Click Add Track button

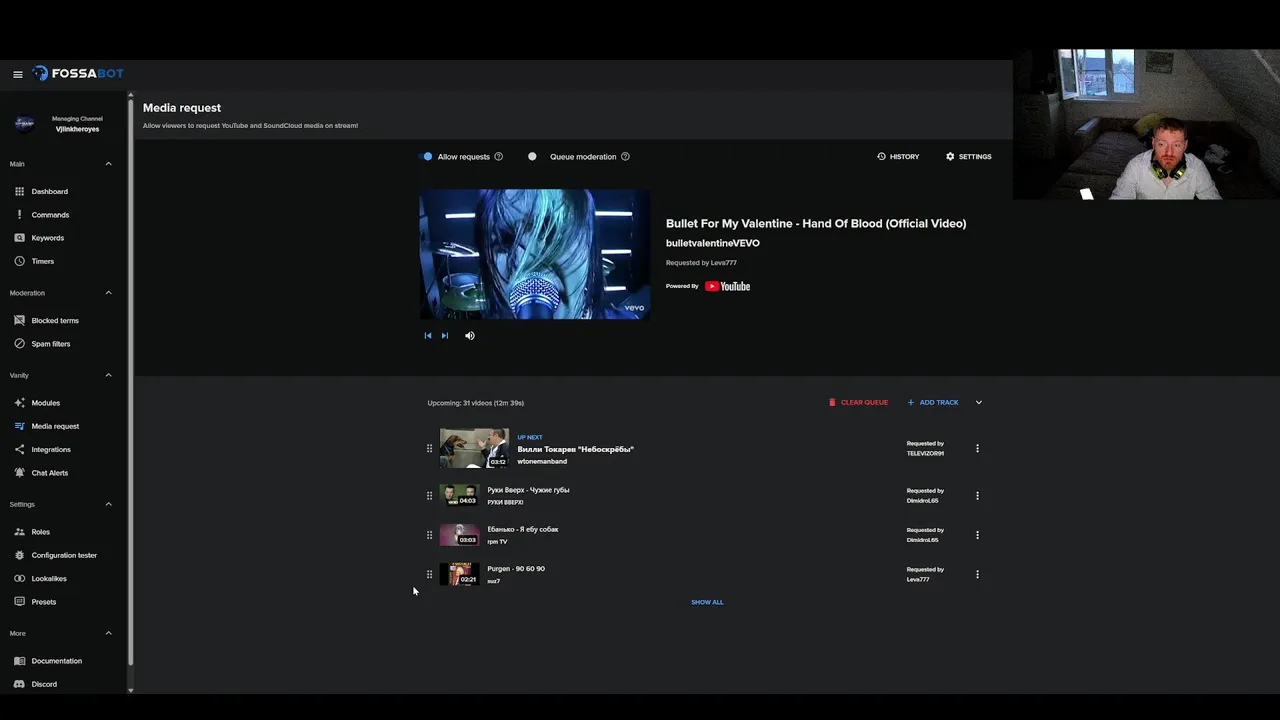(x=933, y=402)
